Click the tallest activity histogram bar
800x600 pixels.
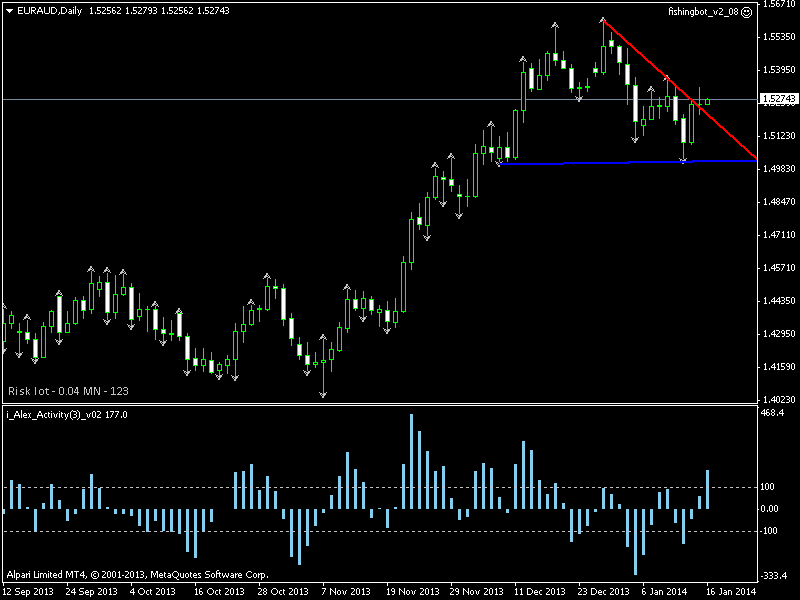pos(411,461)
